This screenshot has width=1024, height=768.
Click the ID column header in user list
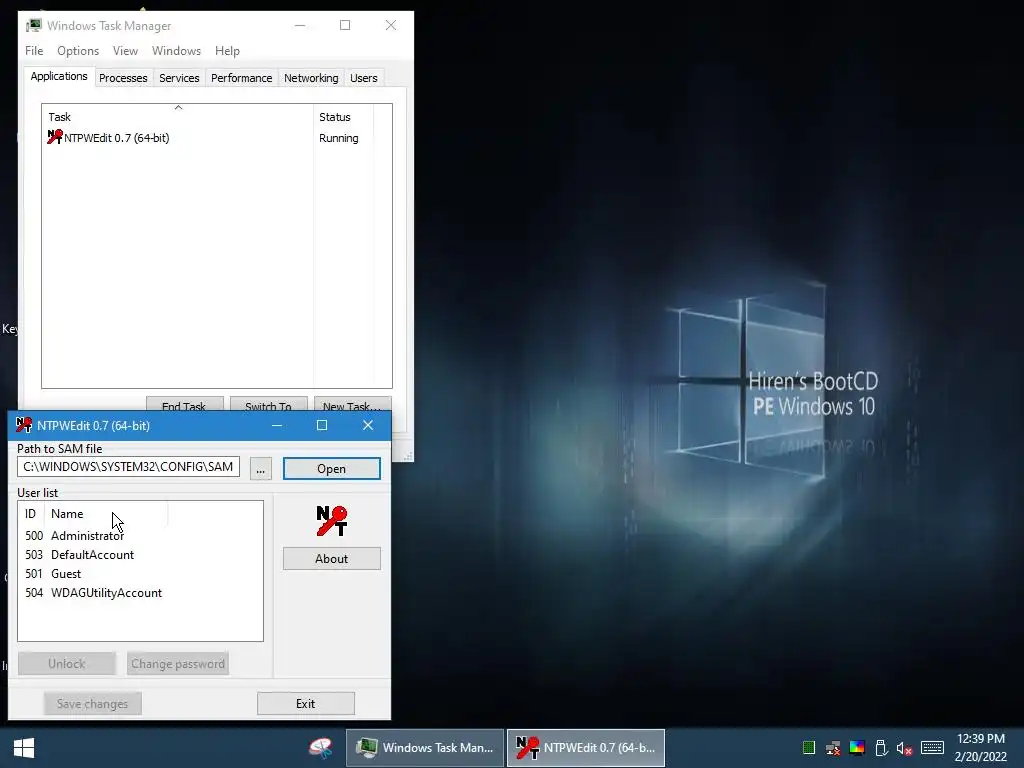[31, 514]
